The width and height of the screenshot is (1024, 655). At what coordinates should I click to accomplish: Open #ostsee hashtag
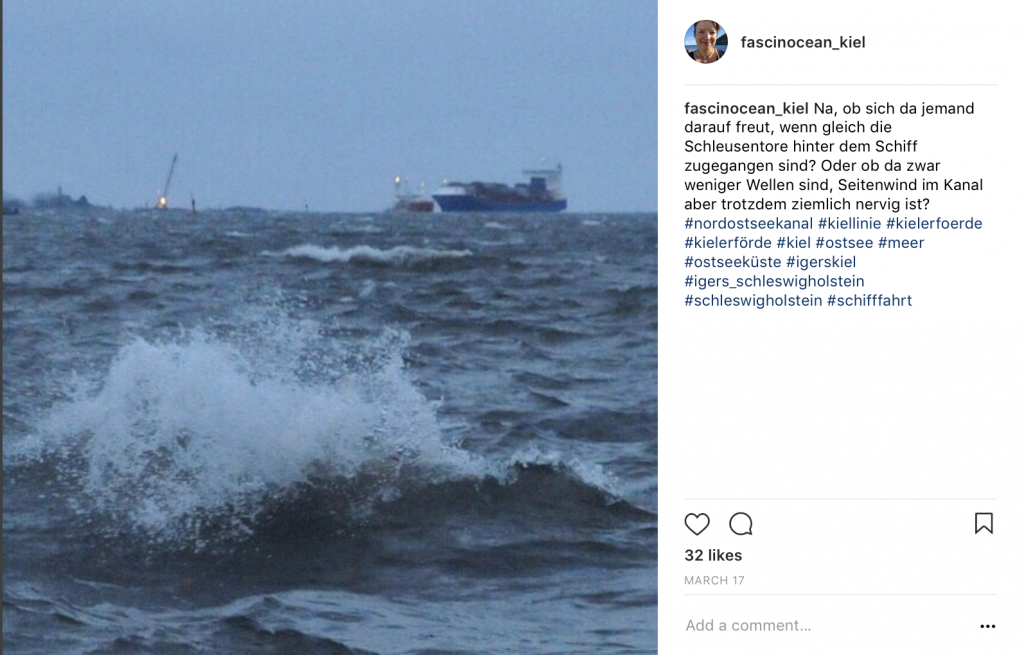(844, 243)
